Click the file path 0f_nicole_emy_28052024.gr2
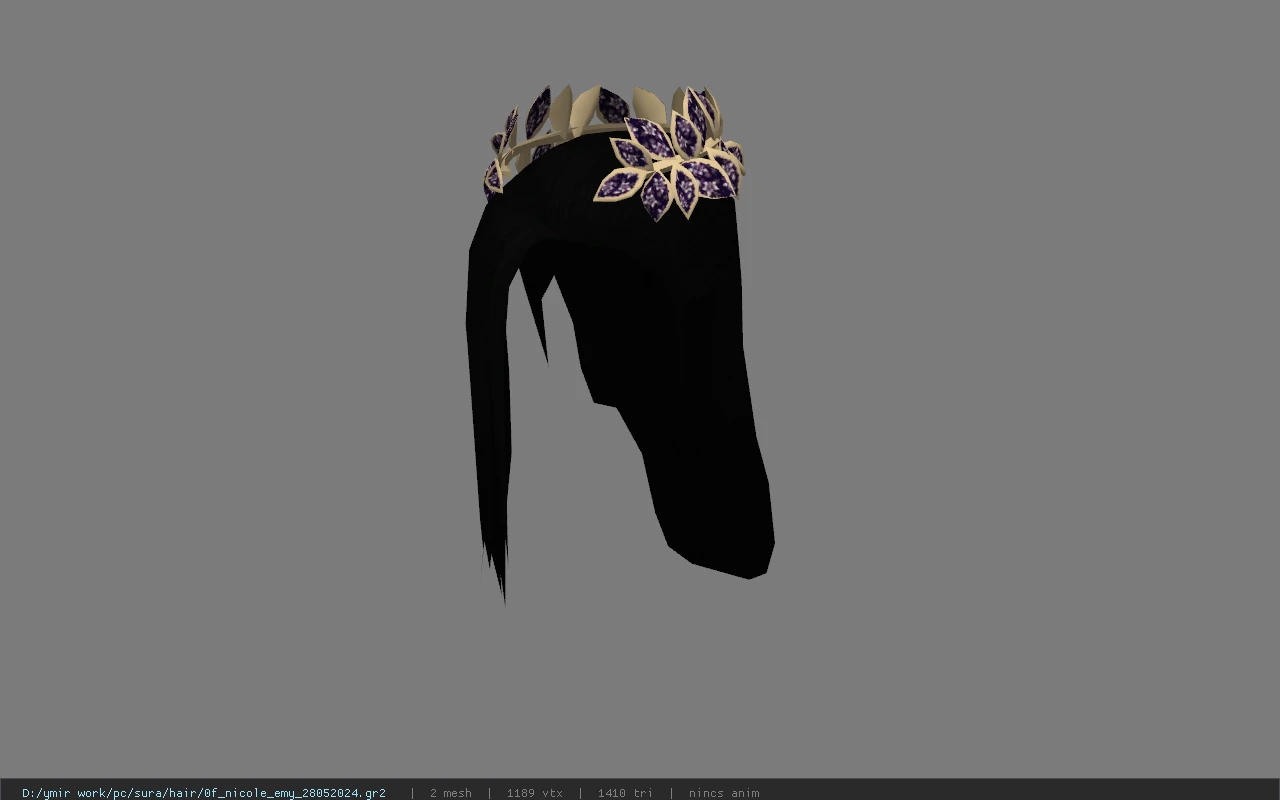The height and width of the screenshot is (800, 1280). (204, 793)
